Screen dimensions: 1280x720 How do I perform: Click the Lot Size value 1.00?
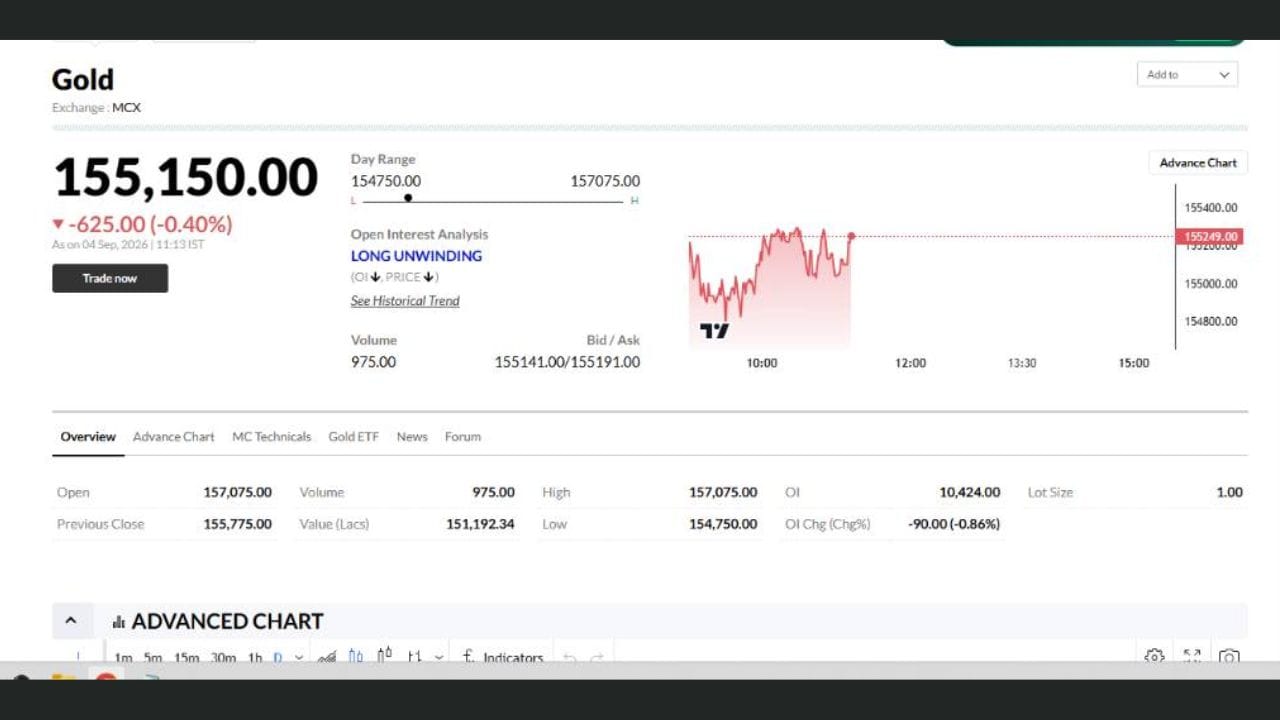[x=1229, y=492]
